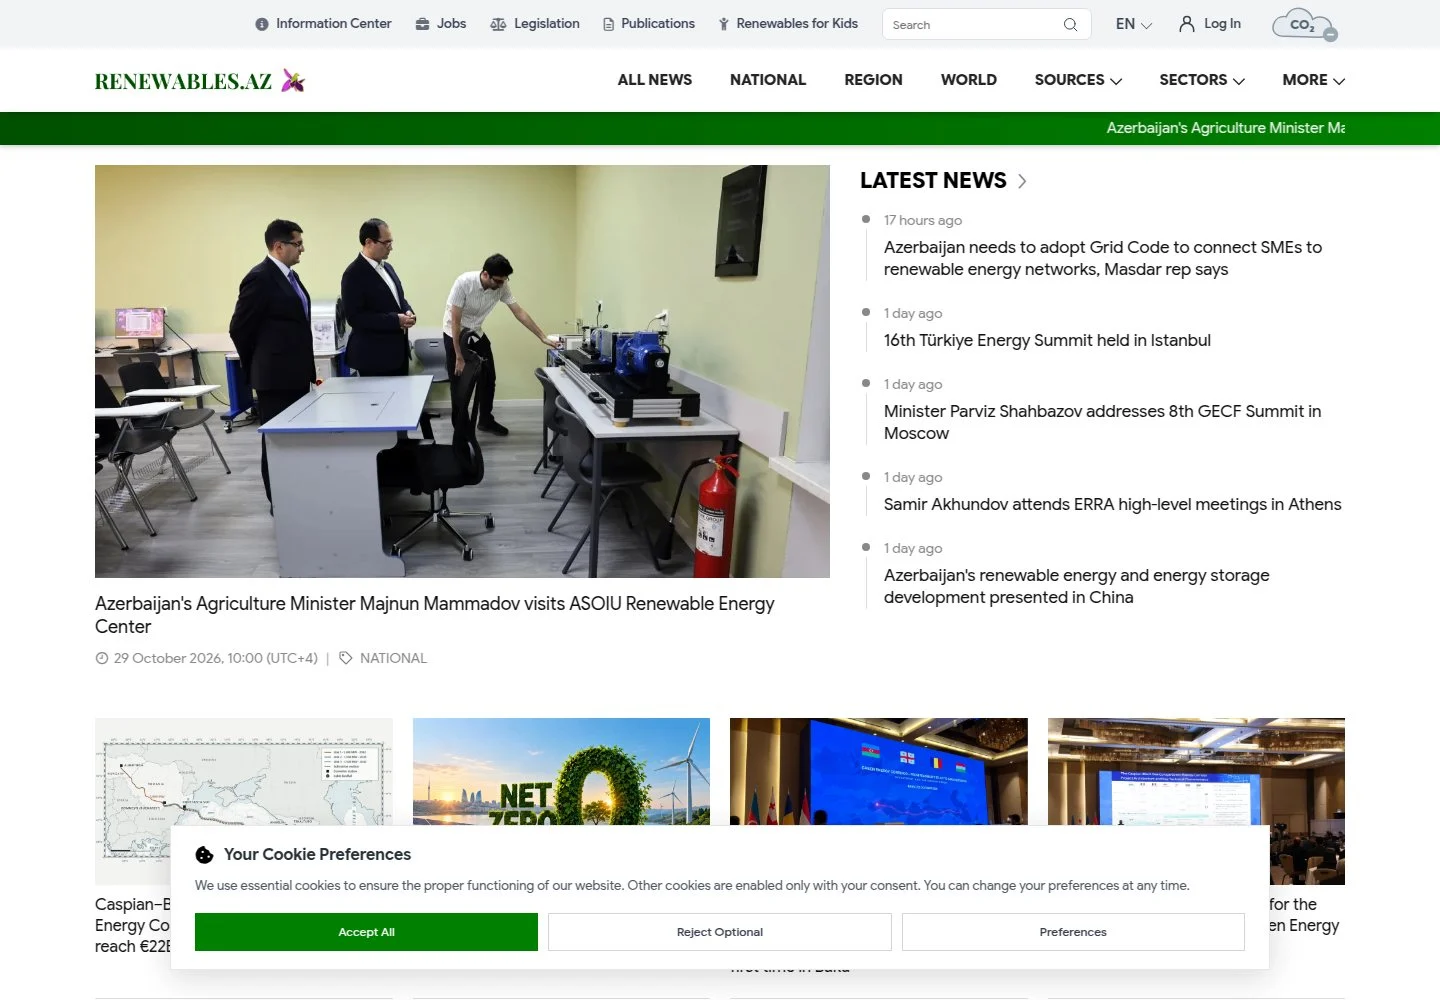Viewport: 1440px width, 1000px height.
Task: Click the '17 hours ago' timestamp
Action: (923, 220)
